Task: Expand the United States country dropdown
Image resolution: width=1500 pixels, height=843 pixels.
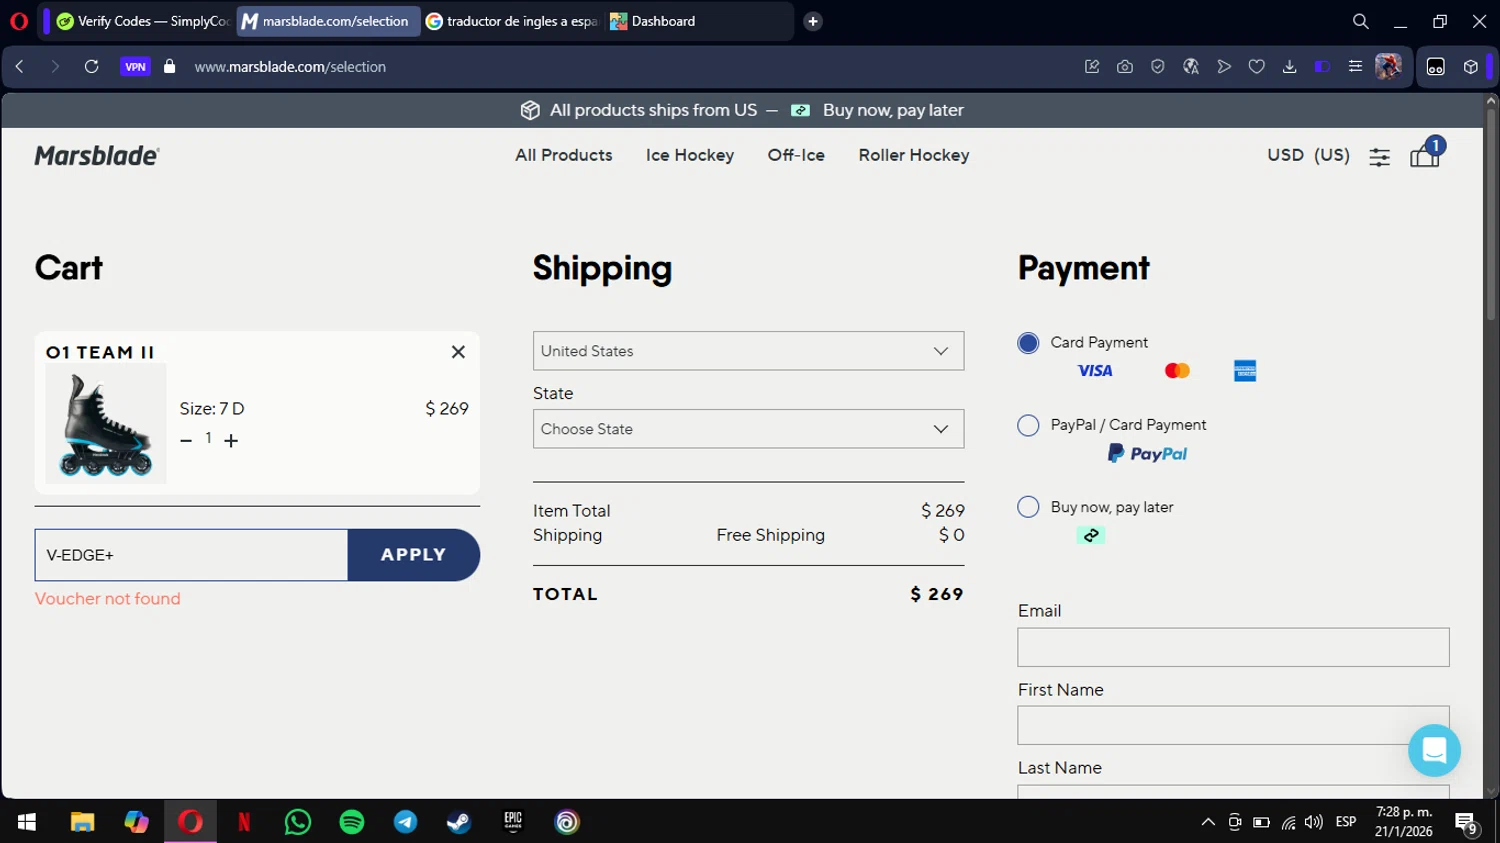Action: coord(748,351)
